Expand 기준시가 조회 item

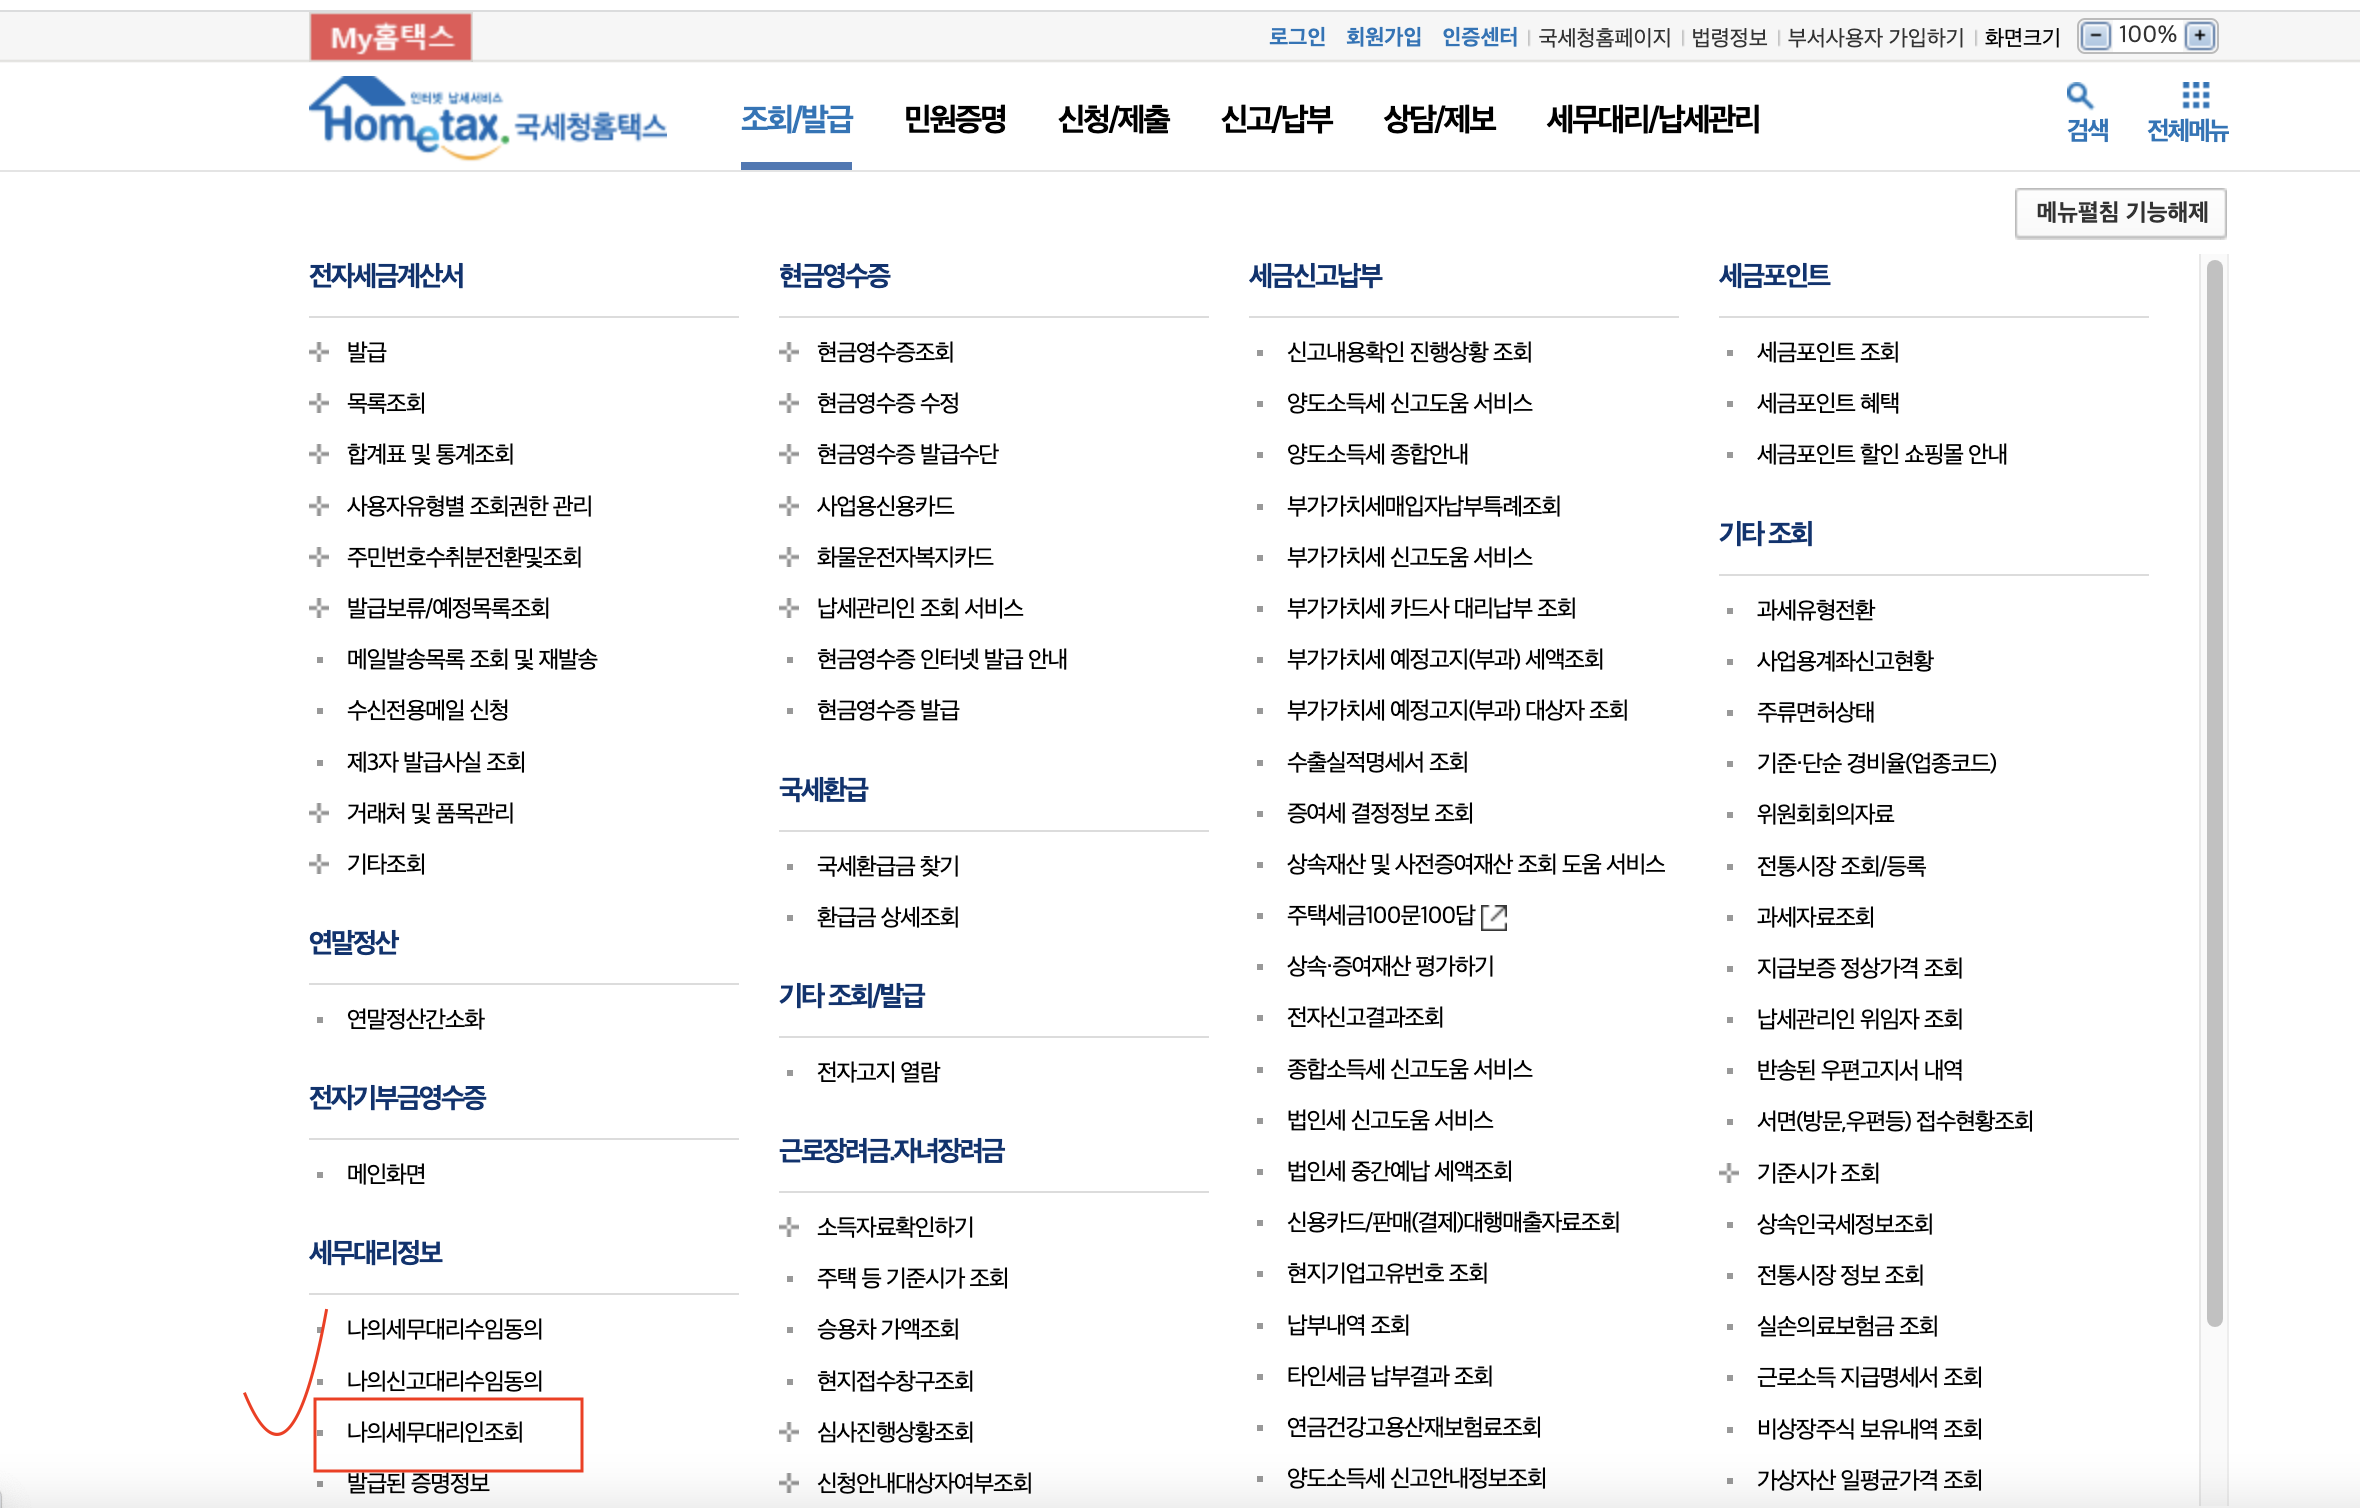pos(1729,1173)
